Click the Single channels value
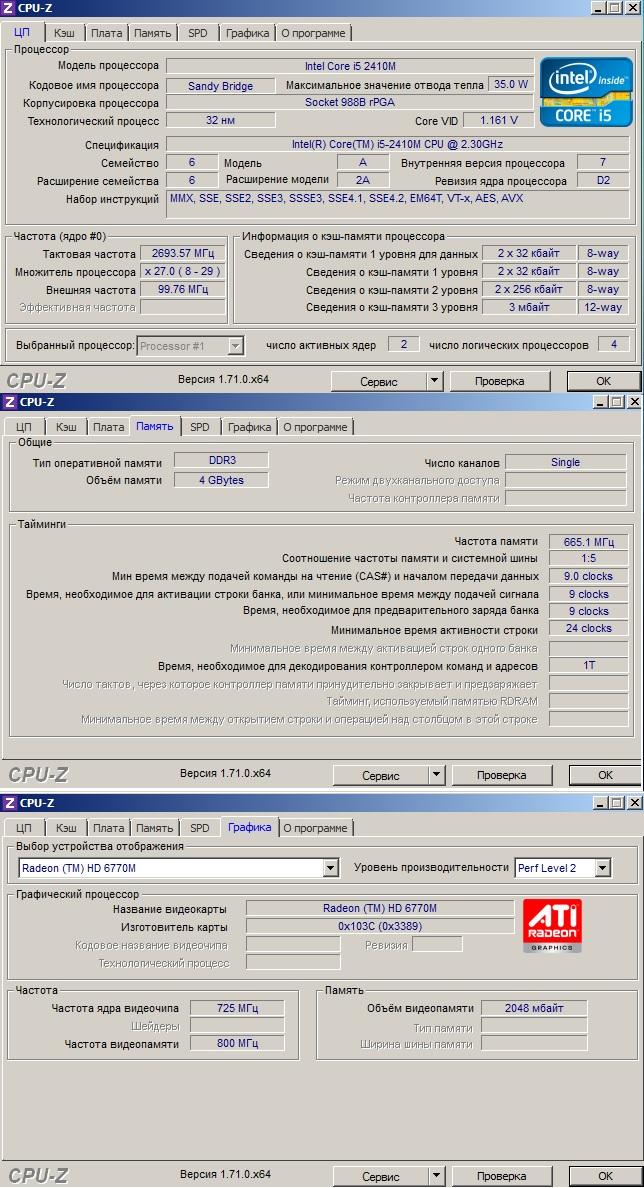 click(x=565, y=462)
